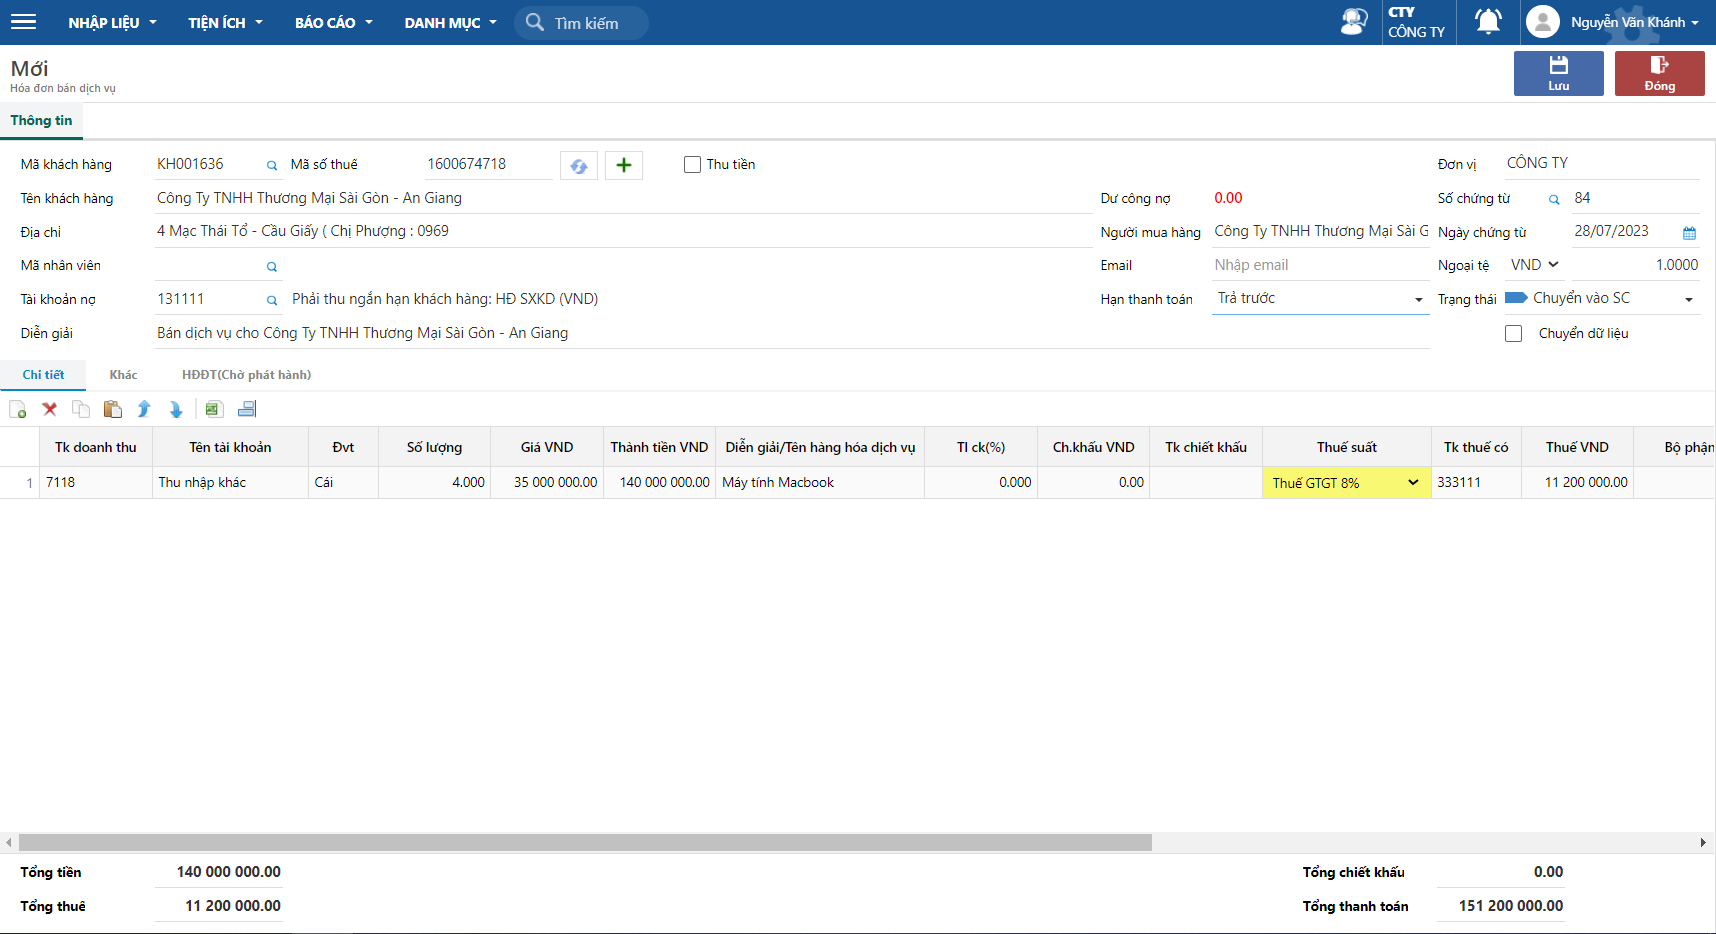Screen dimensions: 1716x934
Task: Move the row down with blue arrow
Action: 176,409
